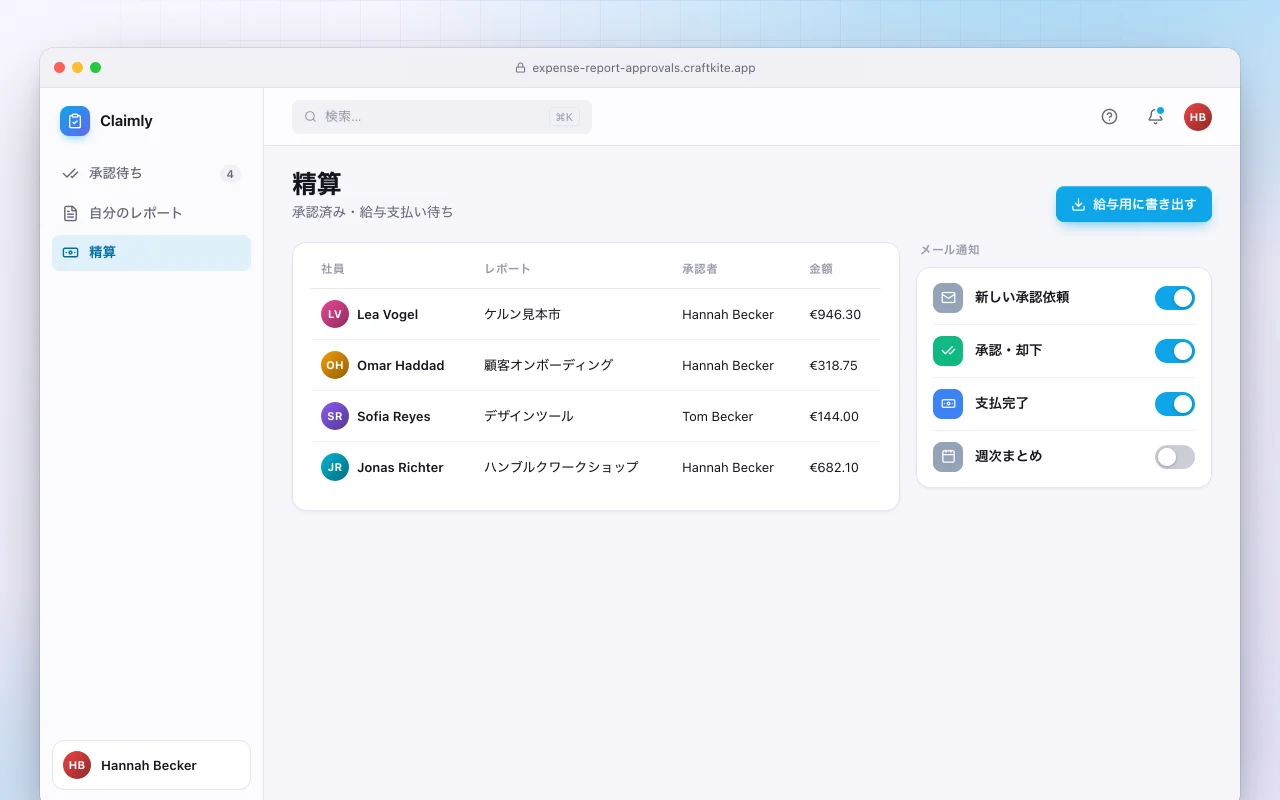Click the amount €682.10
The height and width of the screenshot is (800, 1280).
834,467
